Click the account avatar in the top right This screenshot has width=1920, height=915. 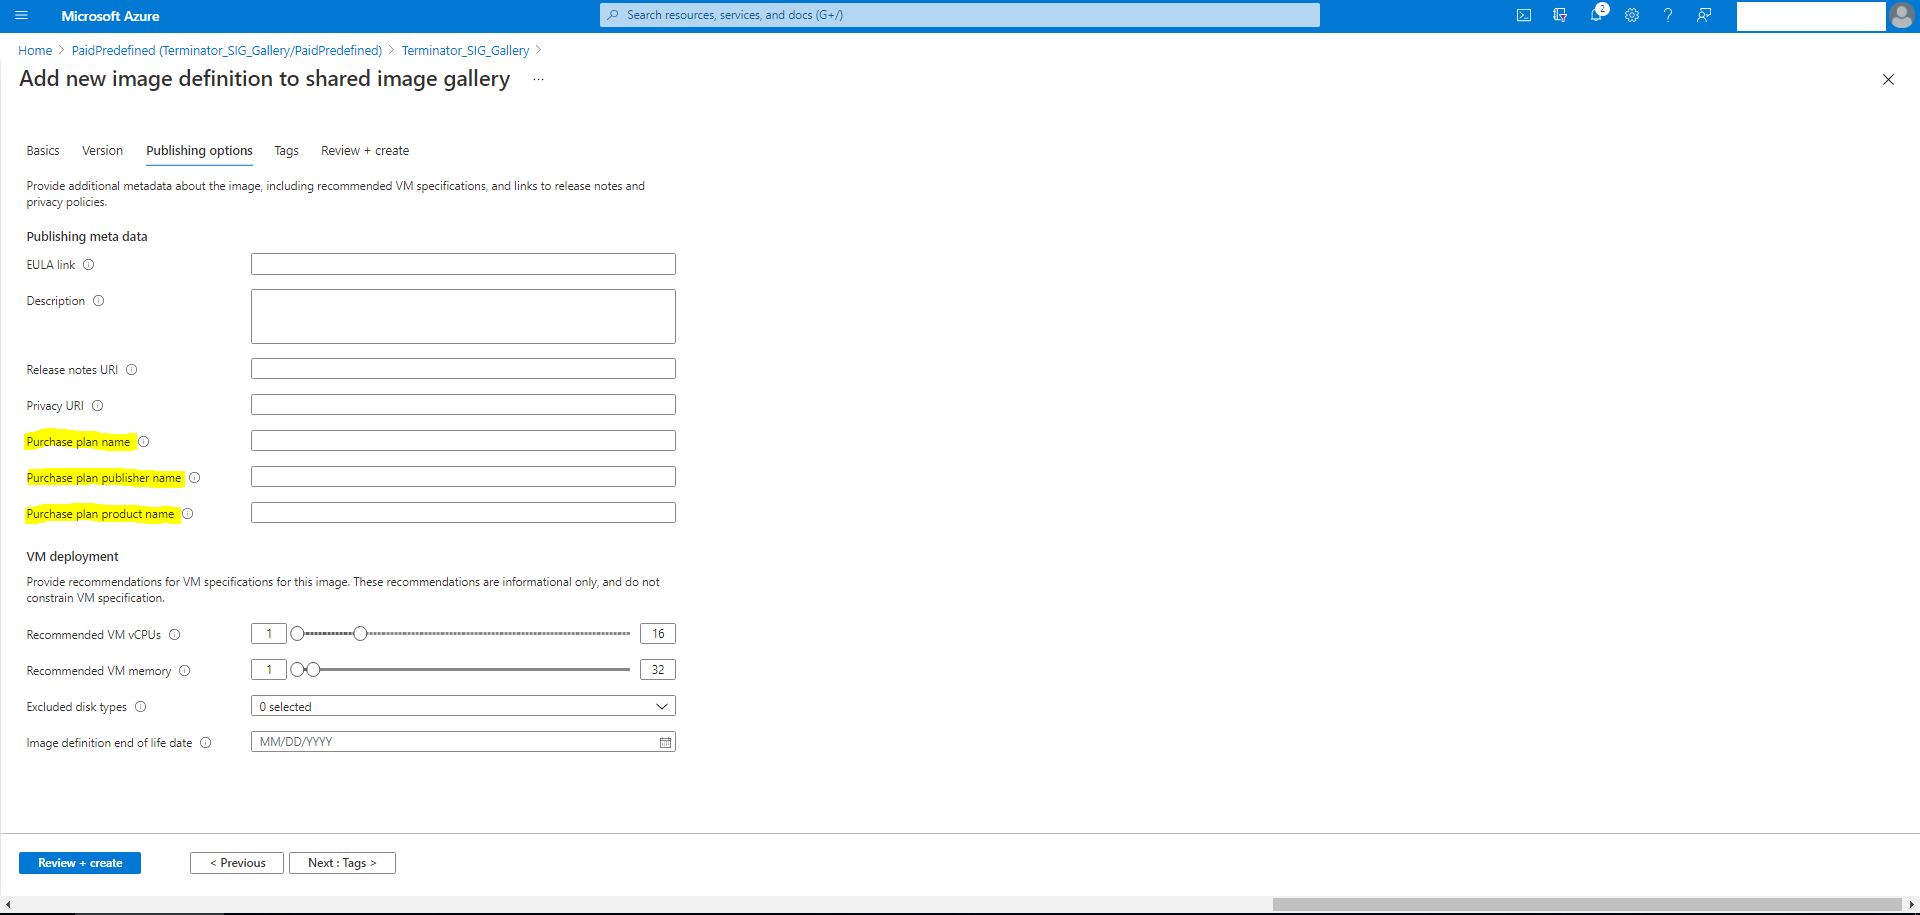tap(1902, 16)
